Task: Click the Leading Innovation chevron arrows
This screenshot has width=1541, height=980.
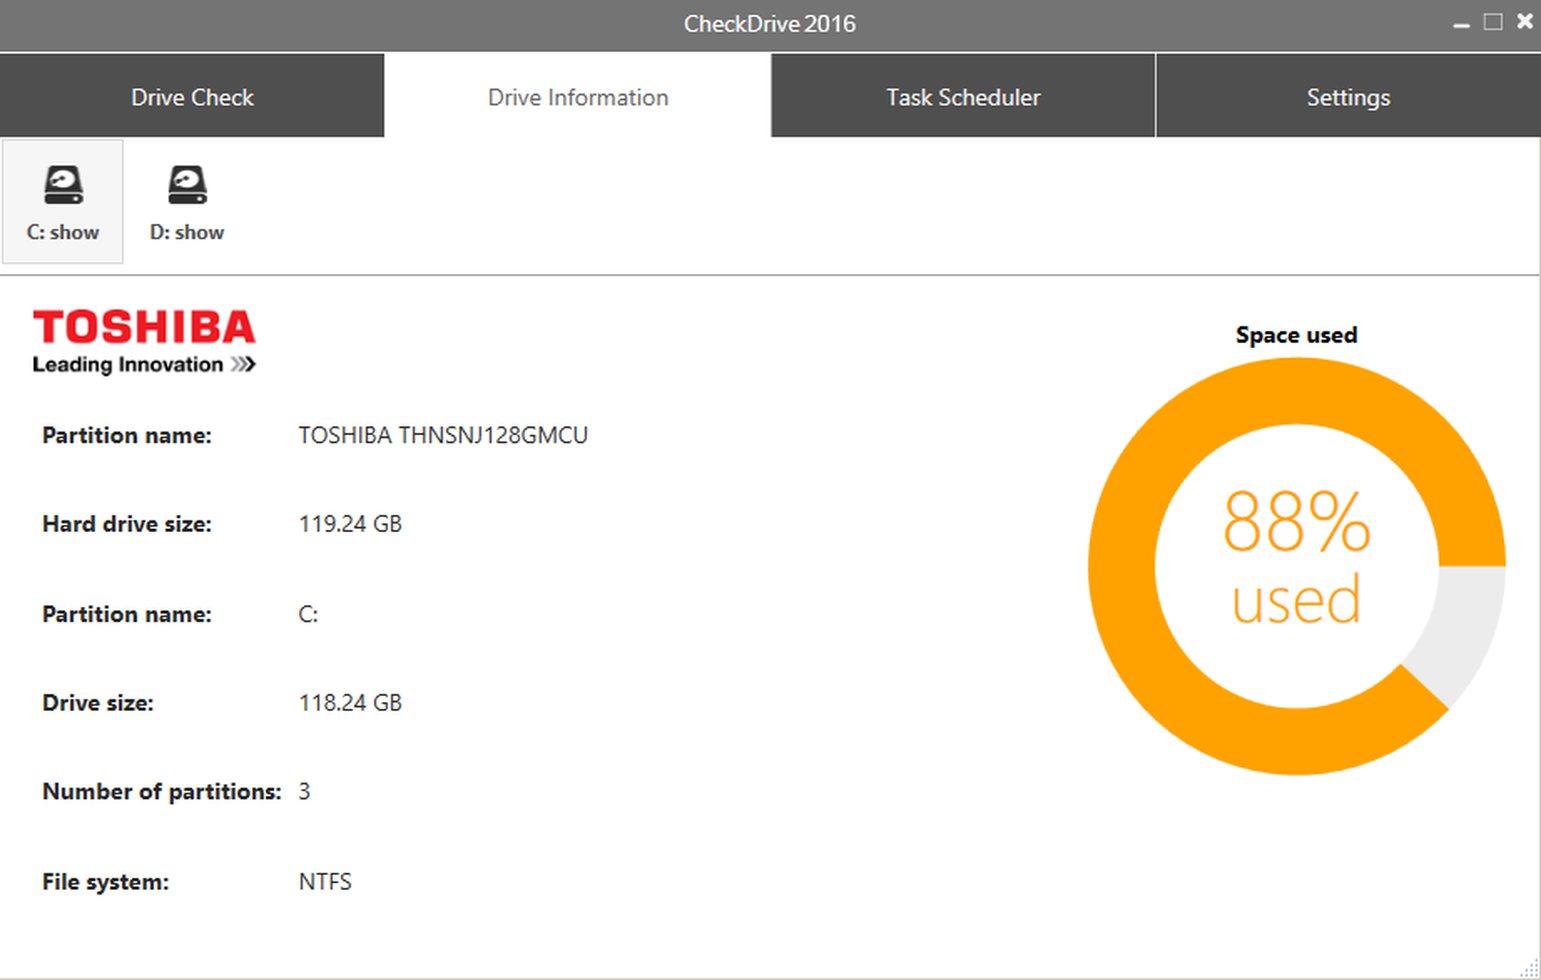Action: click(x=243, y=365)
